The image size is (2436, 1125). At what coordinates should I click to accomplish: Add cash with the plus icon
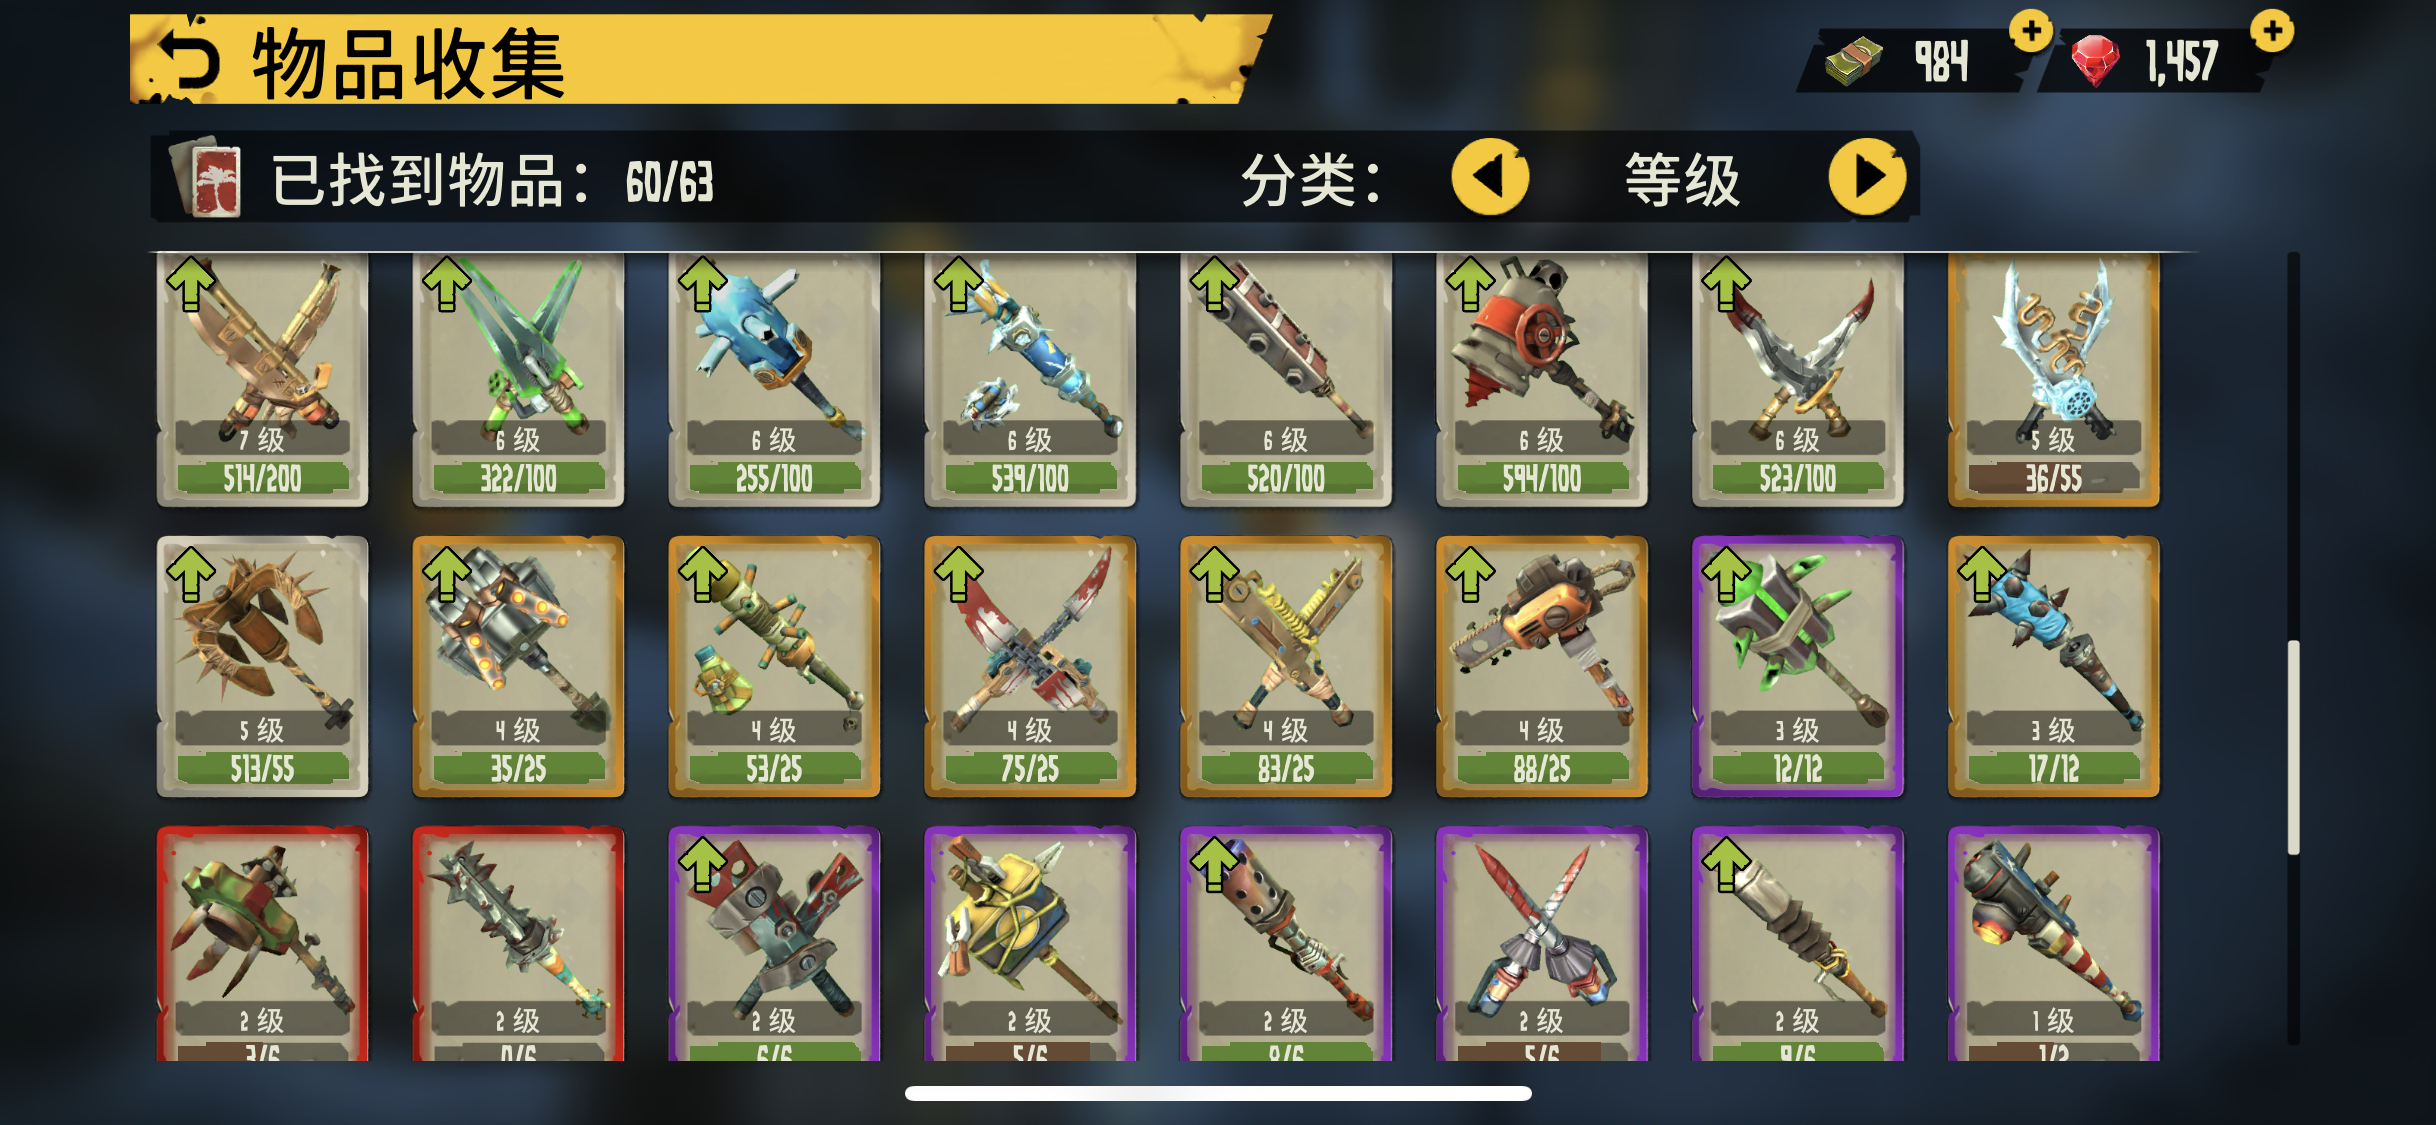pyautogui.click(x=2030, y=32)
